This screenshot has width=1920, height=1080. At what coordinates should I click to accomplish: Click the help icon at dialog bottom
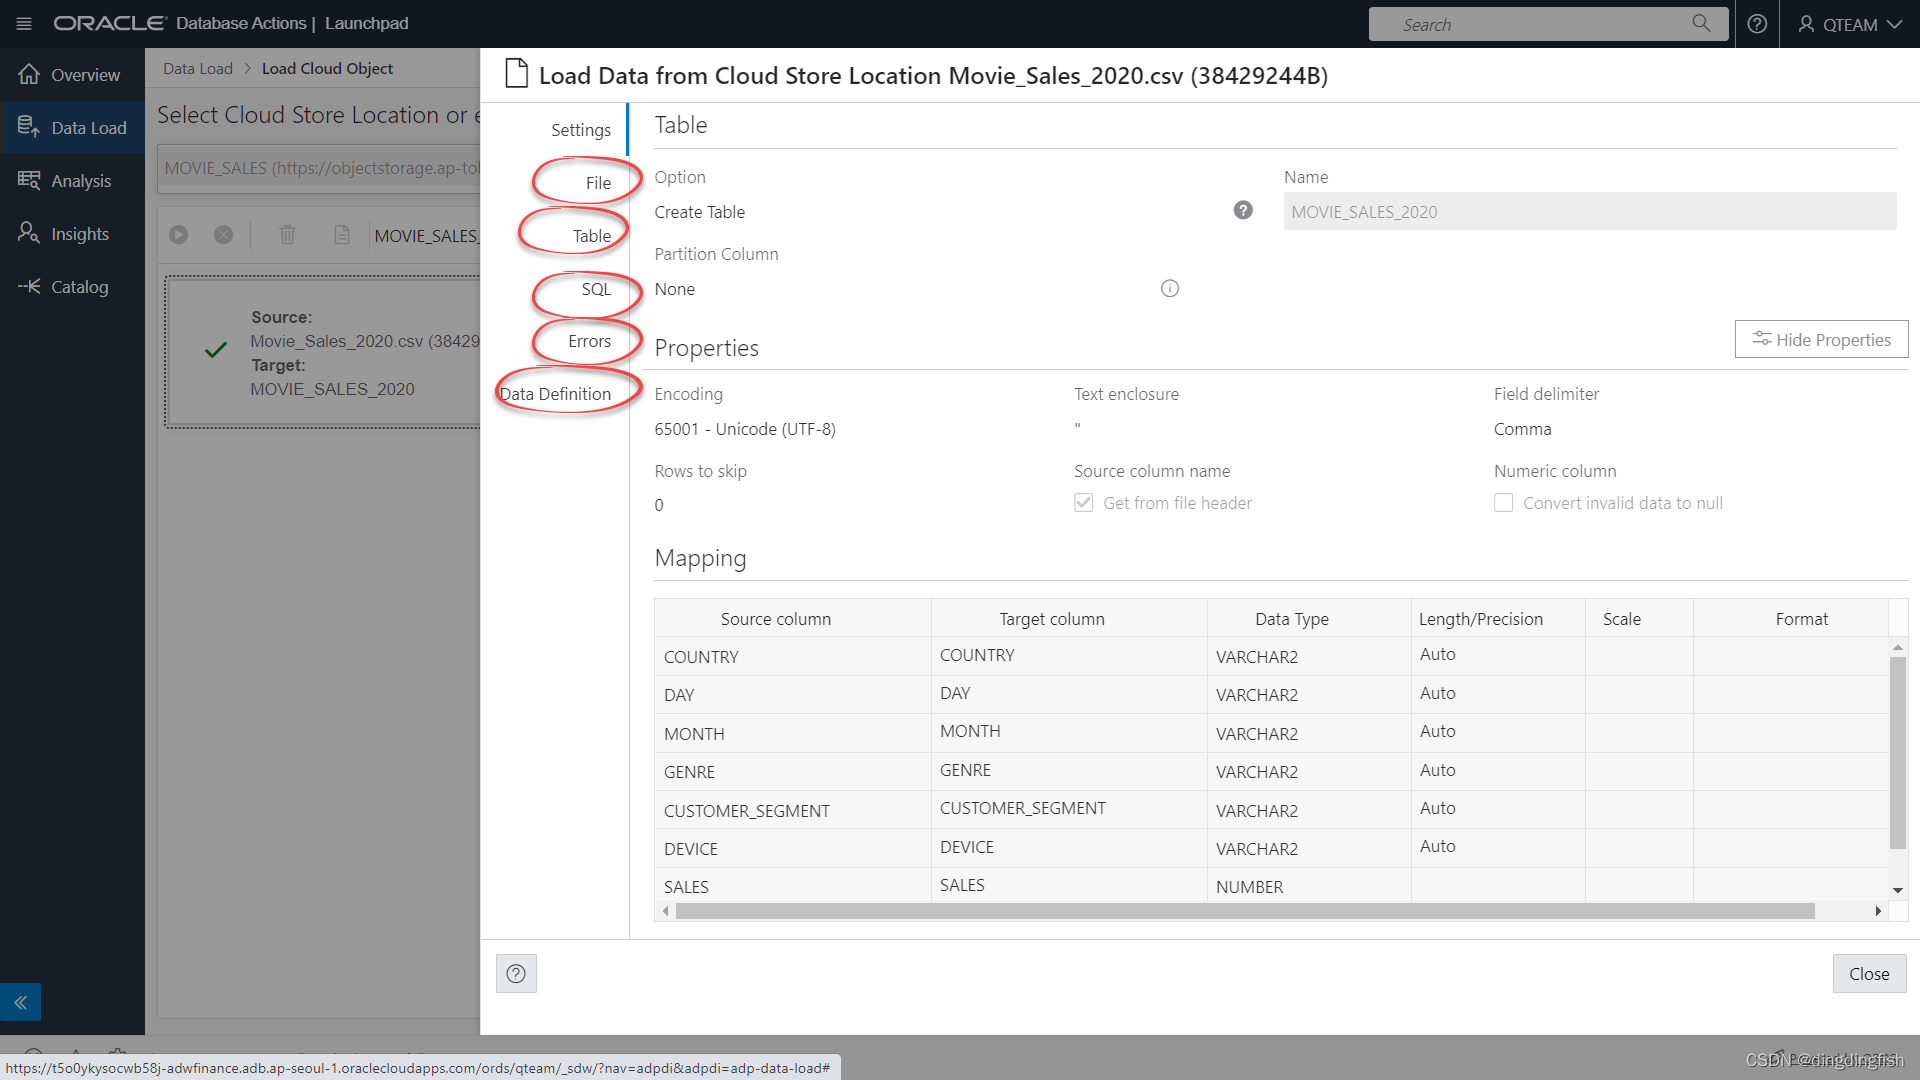point(516,973)
